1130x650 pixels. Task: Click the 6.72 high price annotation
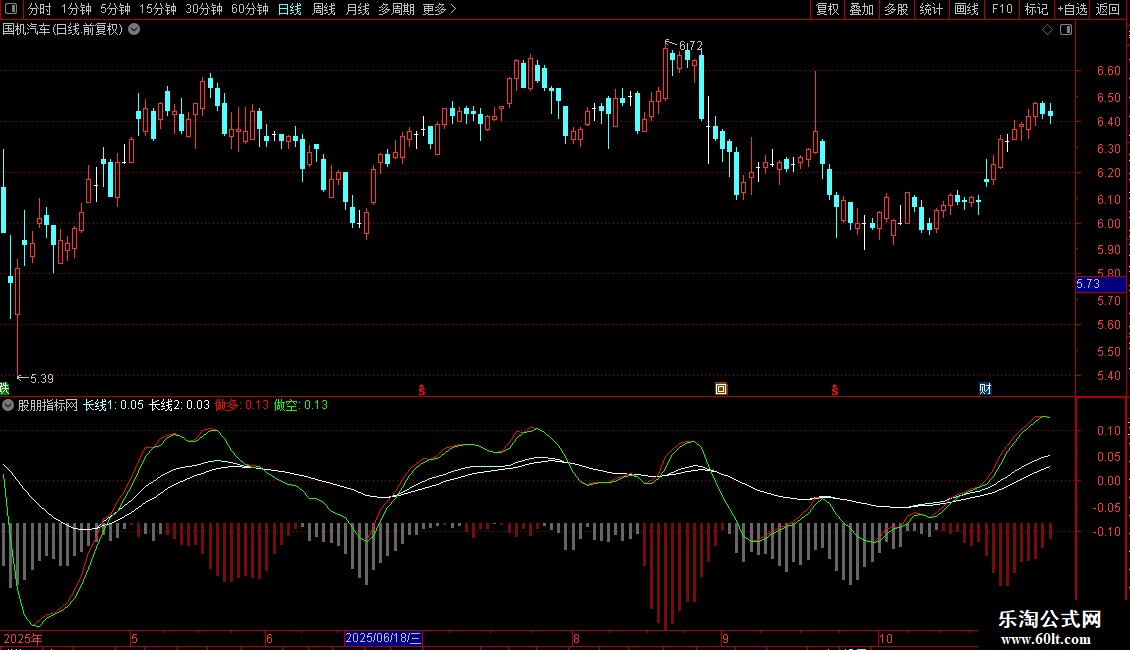pyautogui.click(x=690, y=45)
